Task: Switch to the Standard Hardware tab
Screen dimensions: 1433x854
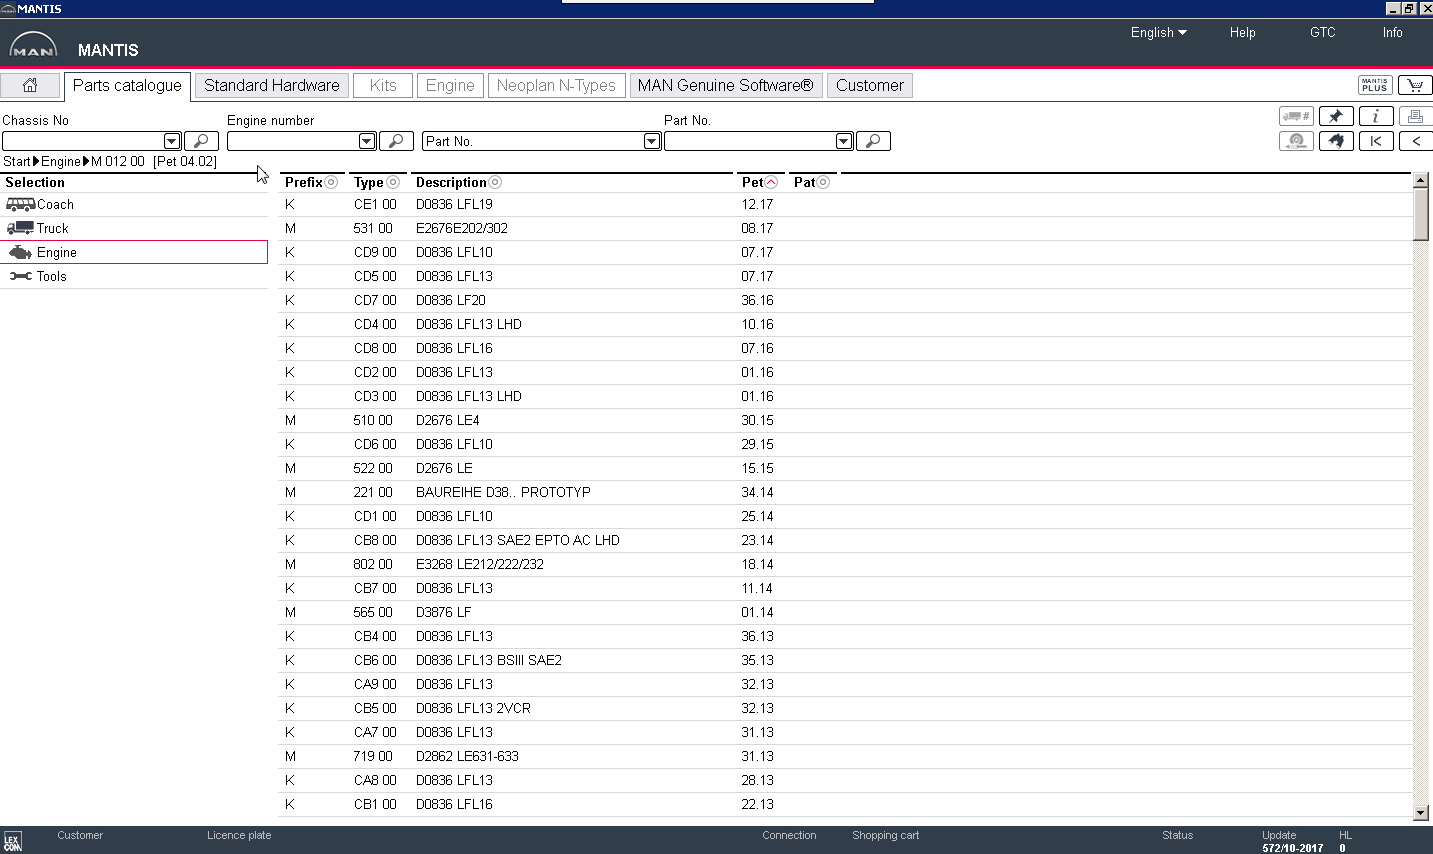Action: pos(272,86)
